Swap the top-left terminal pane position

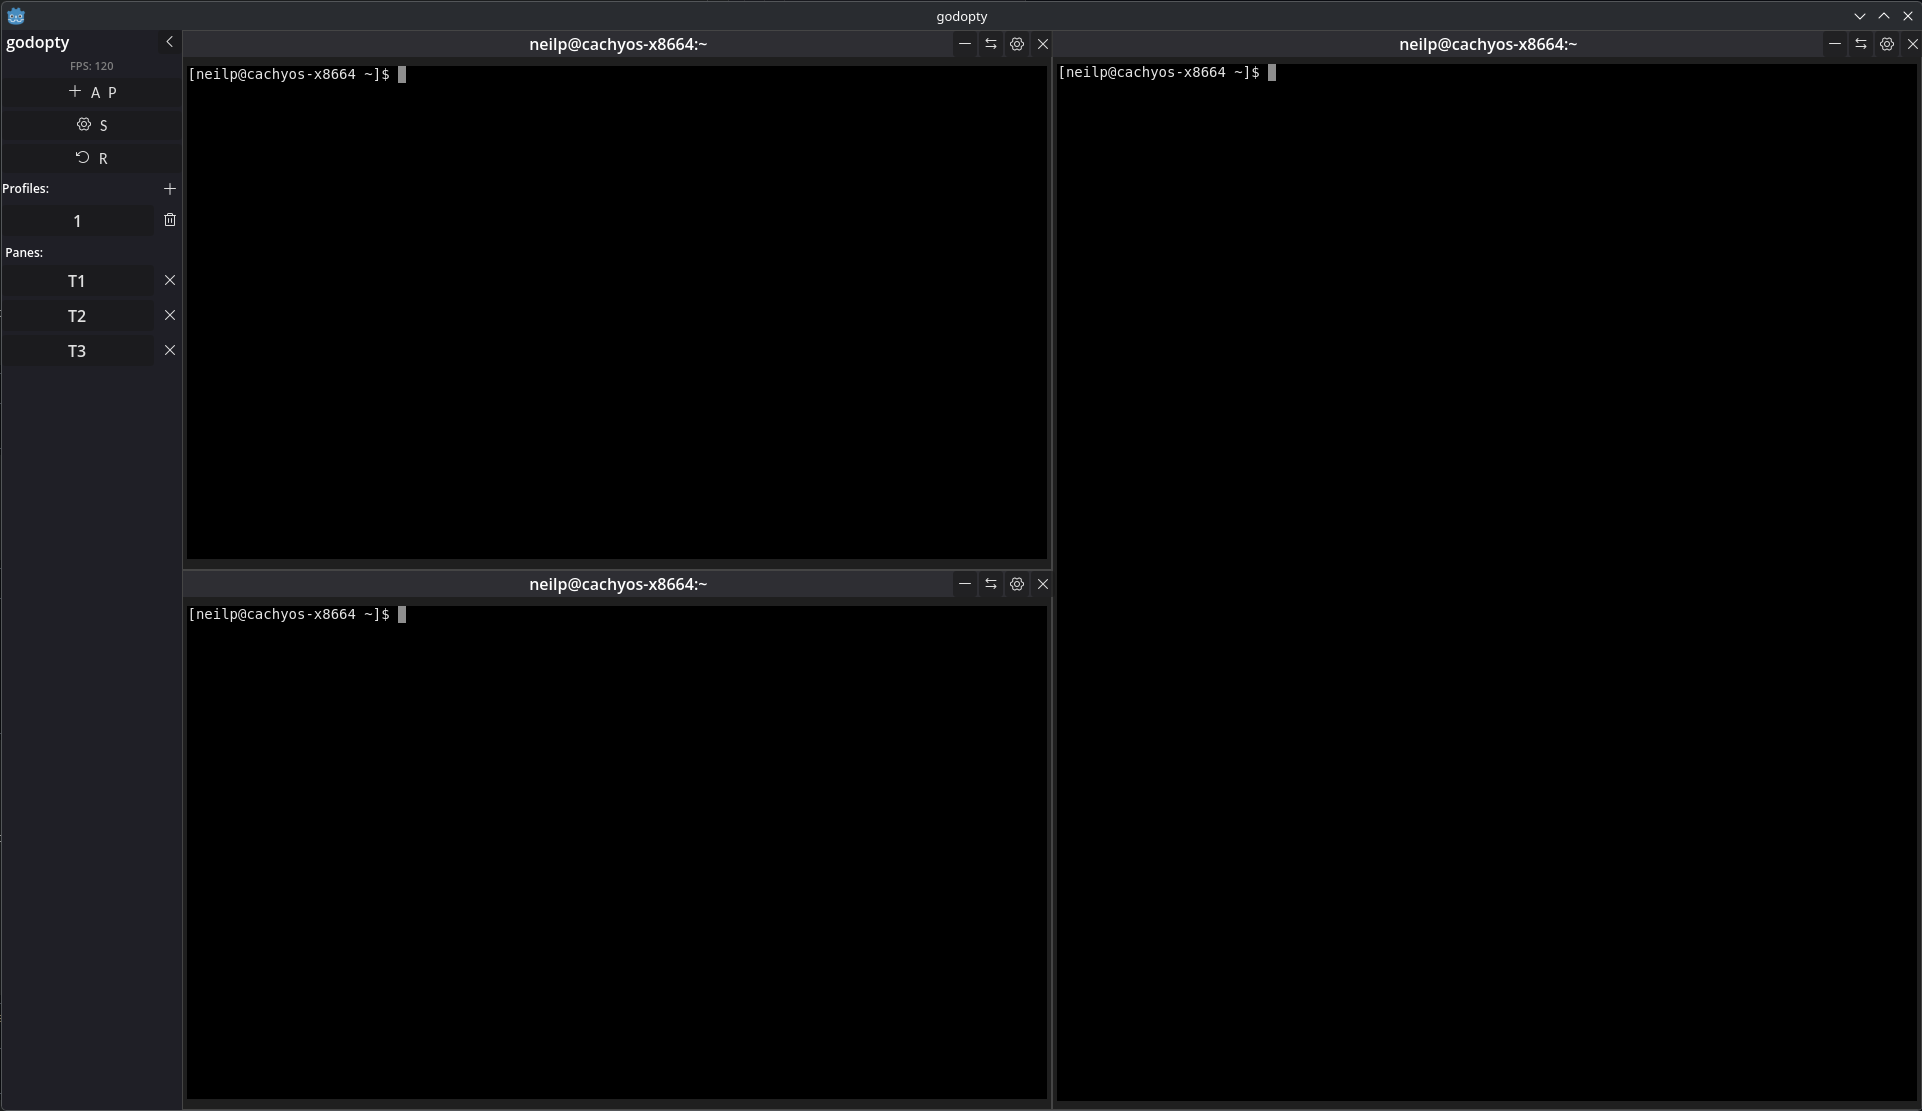990,44
